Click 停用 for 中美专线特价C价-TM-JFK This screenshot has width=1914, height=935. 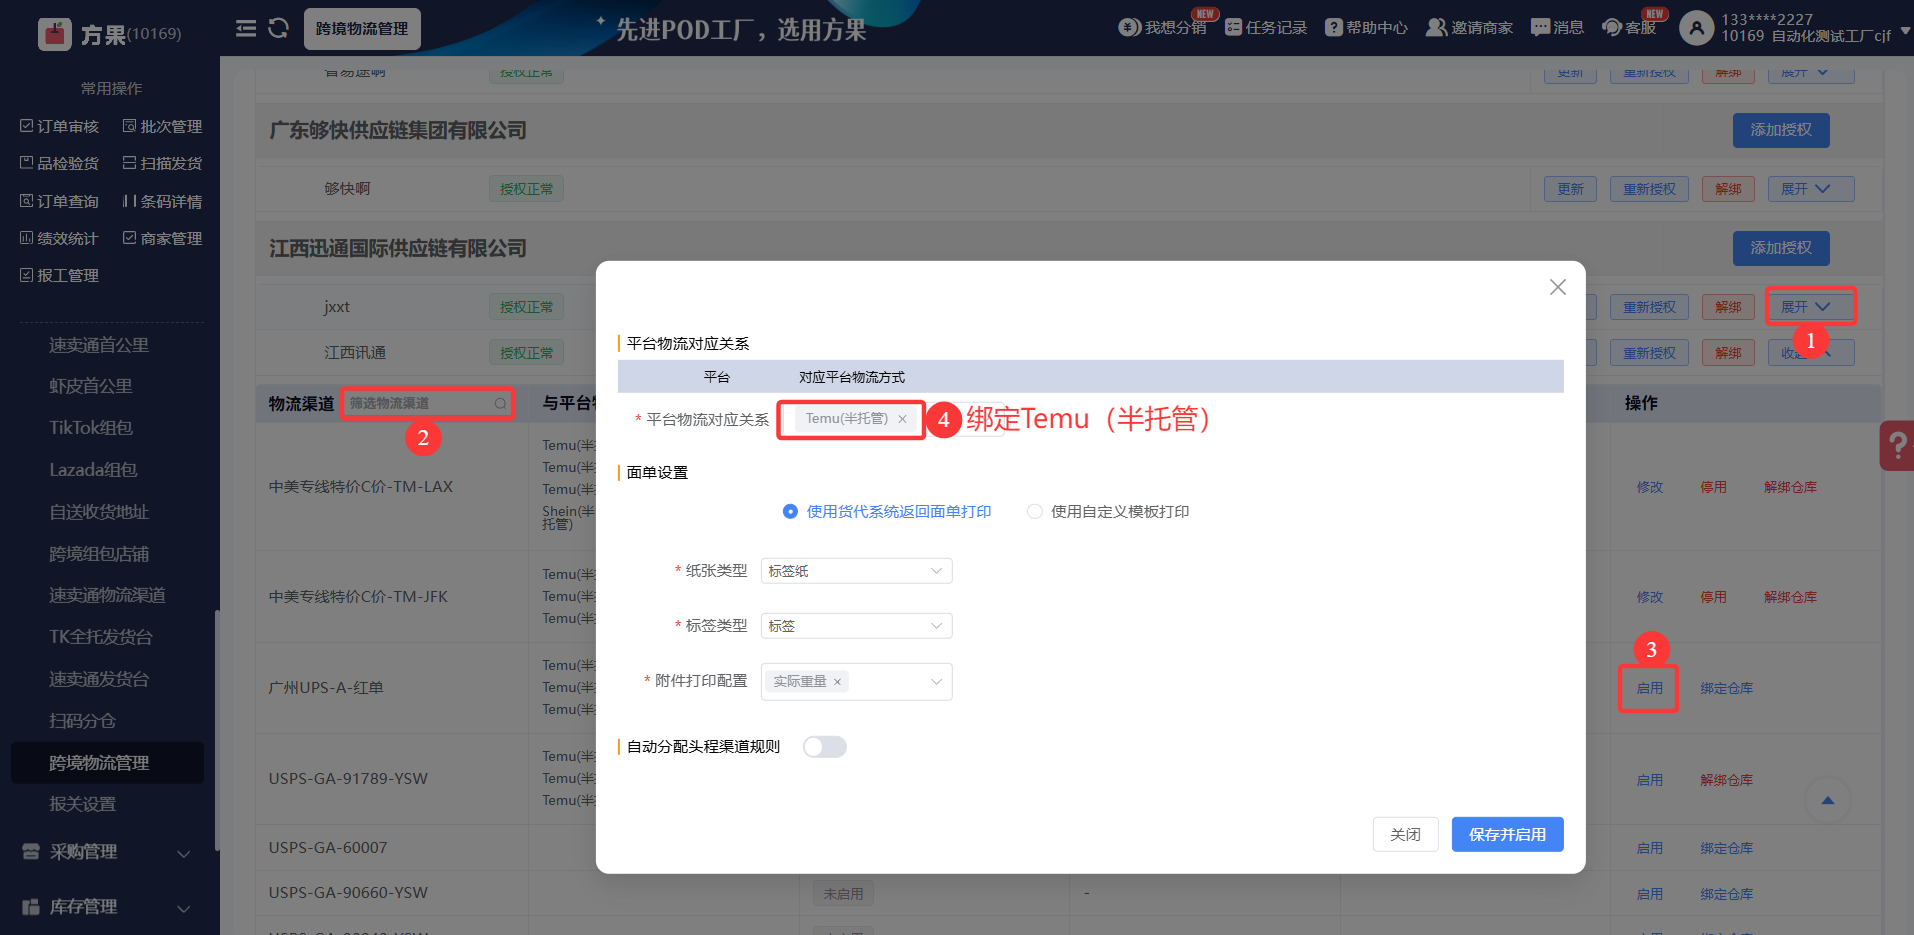[x=1714, y=597]
